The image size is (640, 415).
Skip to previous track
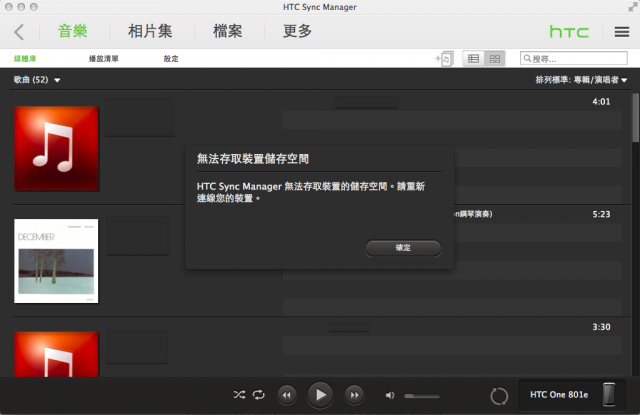pos(287,395)
